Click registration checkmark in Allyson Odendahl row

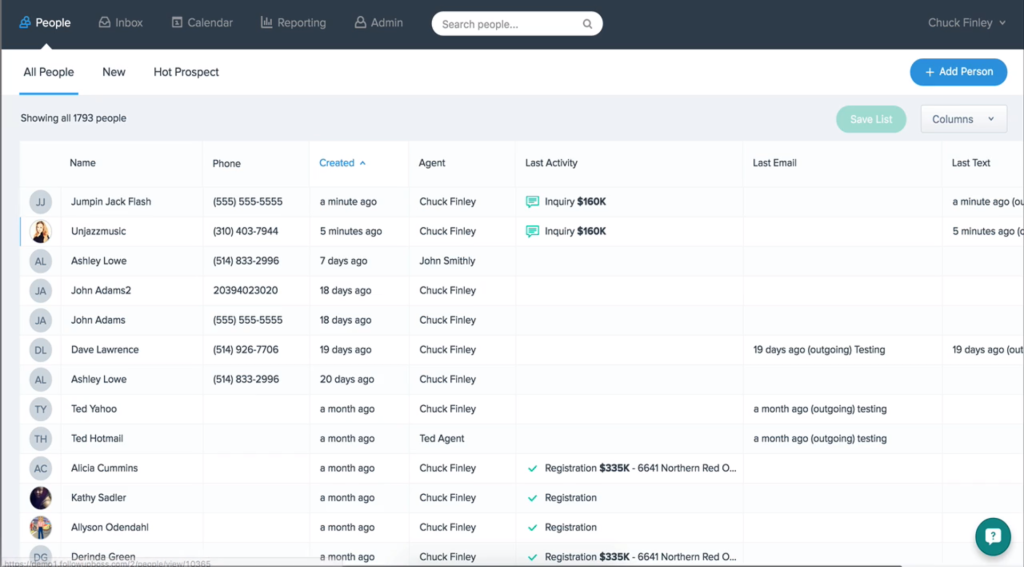532,528
